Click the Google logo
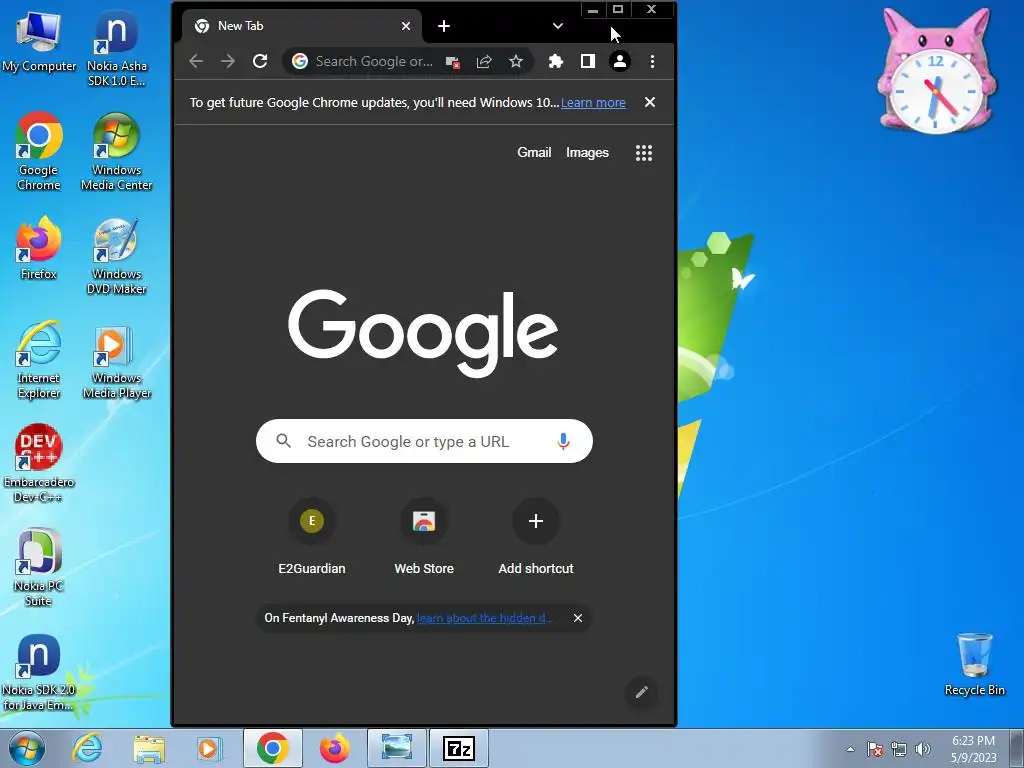Screen dimensions: 1024x768 [x=423, y=334]
